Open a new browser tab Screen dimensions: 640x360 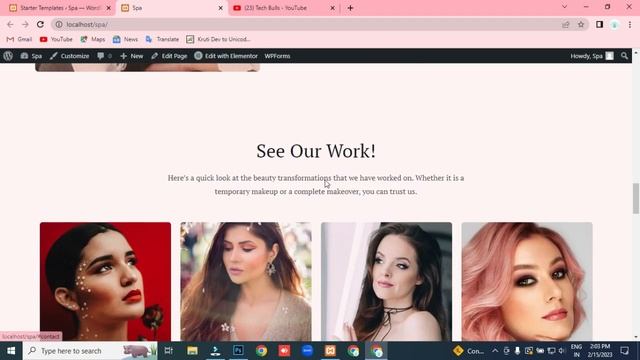(x=350, y=8)
